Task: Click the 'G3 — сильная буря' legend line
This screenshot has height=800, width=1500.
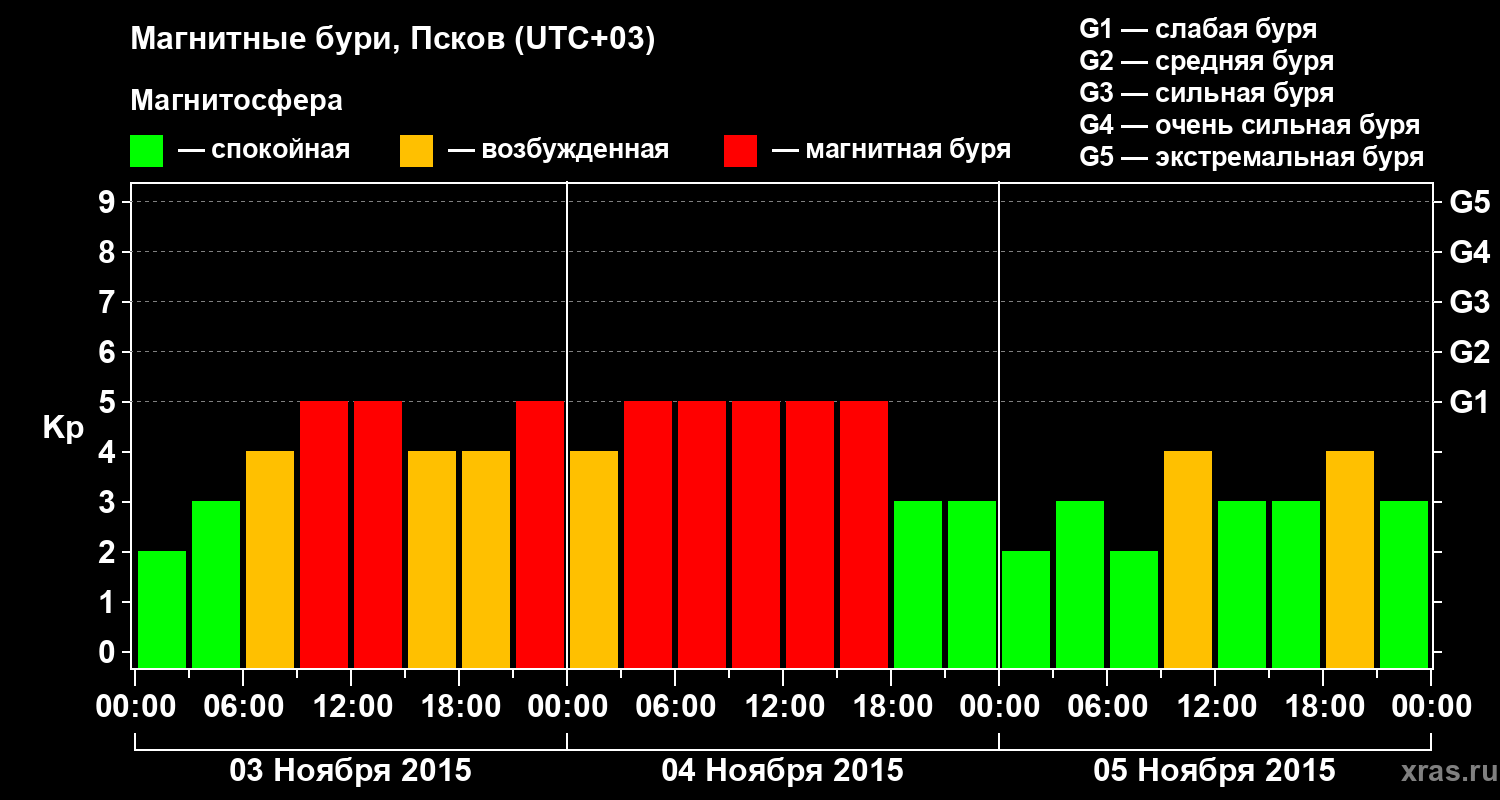Action: (x=1207, y=93)
